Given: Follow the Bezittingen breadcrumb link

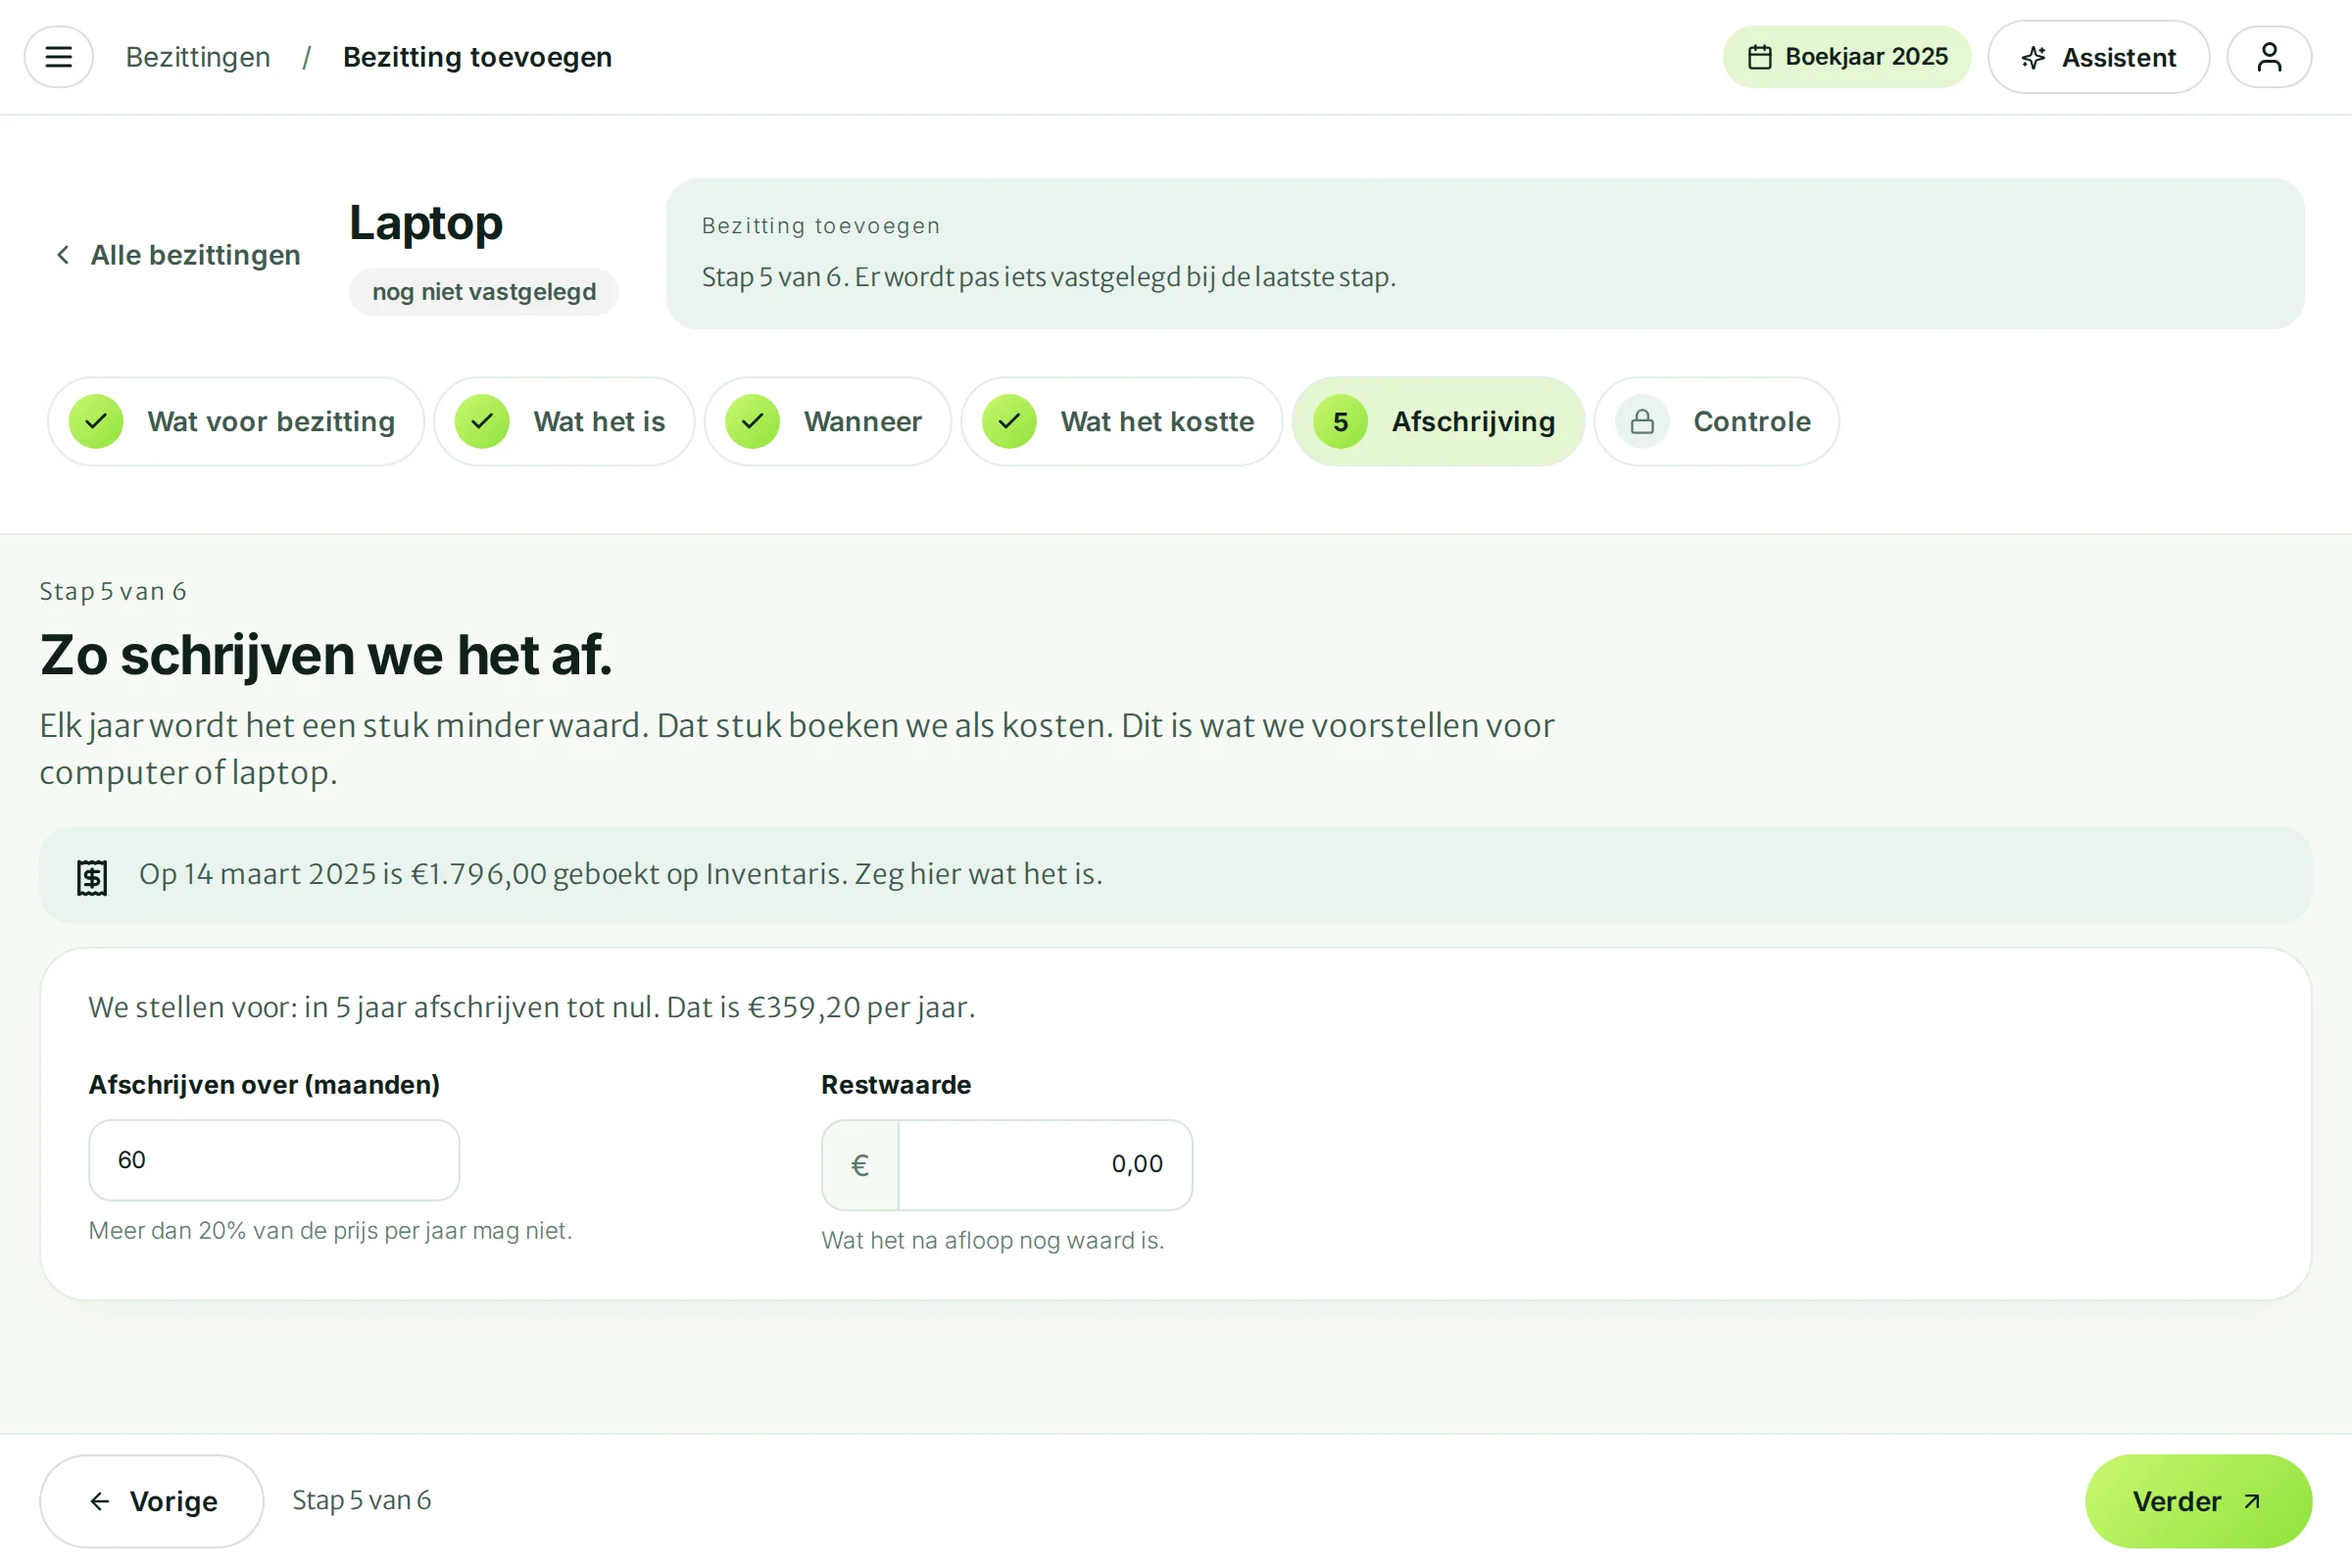Looking at the screenshot, I should point(198,57).
